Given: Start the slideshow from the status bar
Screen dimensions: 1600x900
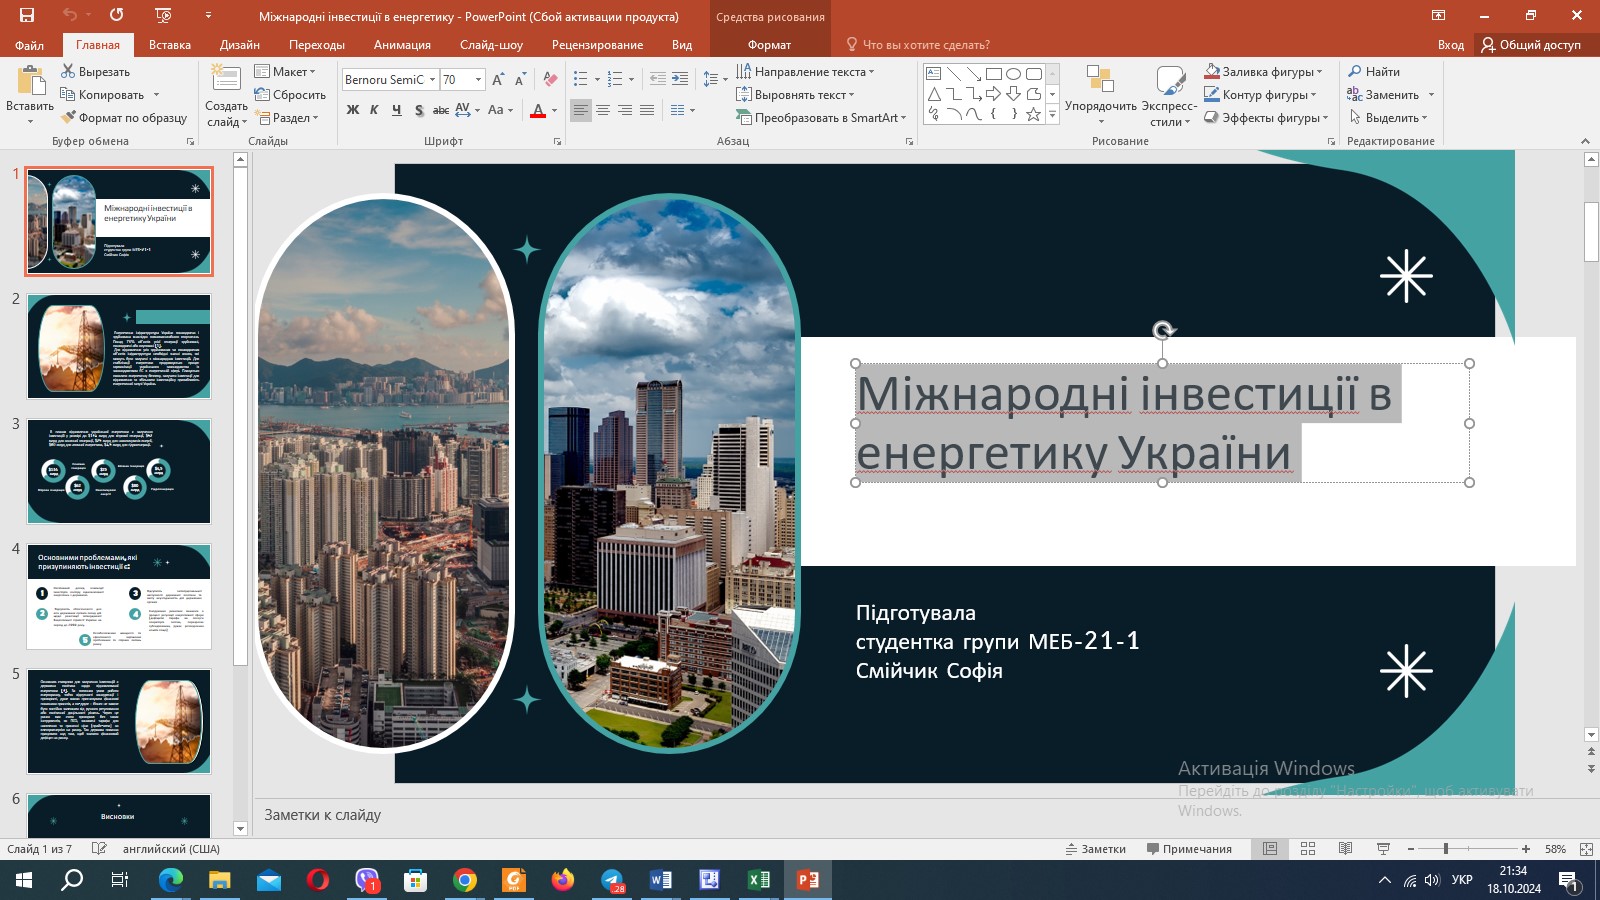Looking at the screenshot, I should pos(1384,849).
